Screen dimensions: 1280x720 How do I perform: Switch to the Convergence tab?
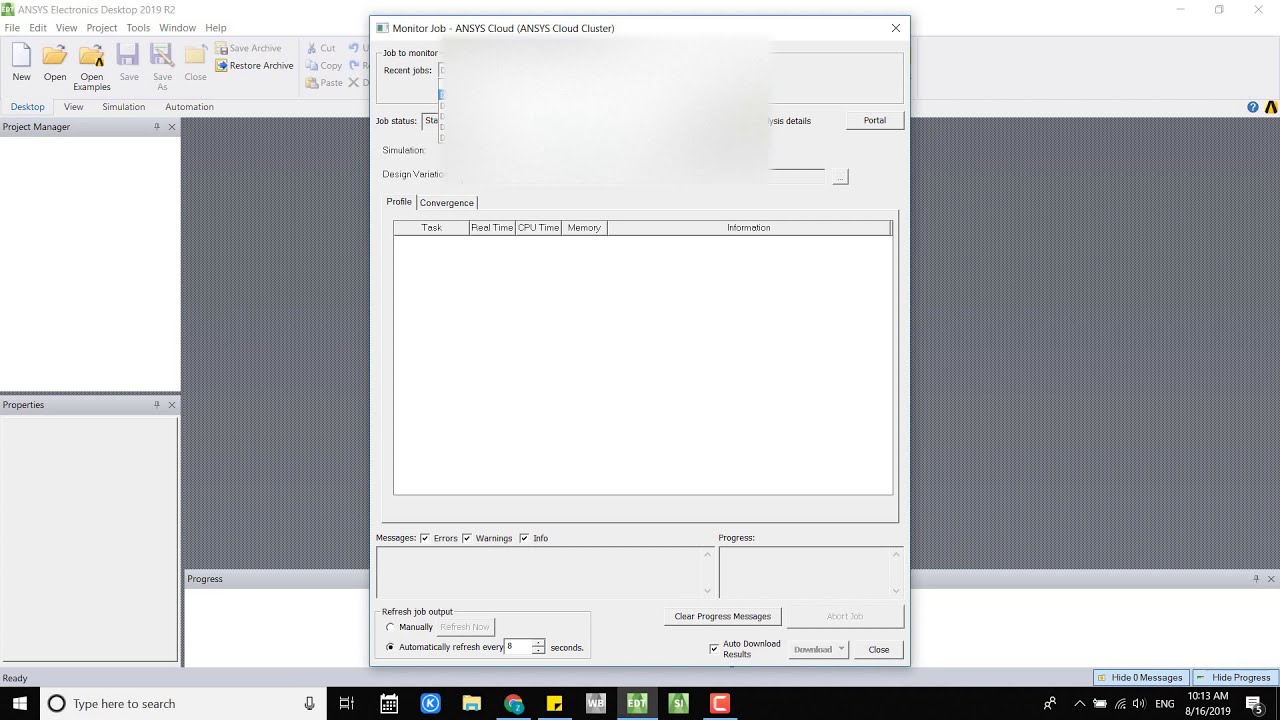coord(447,202)
